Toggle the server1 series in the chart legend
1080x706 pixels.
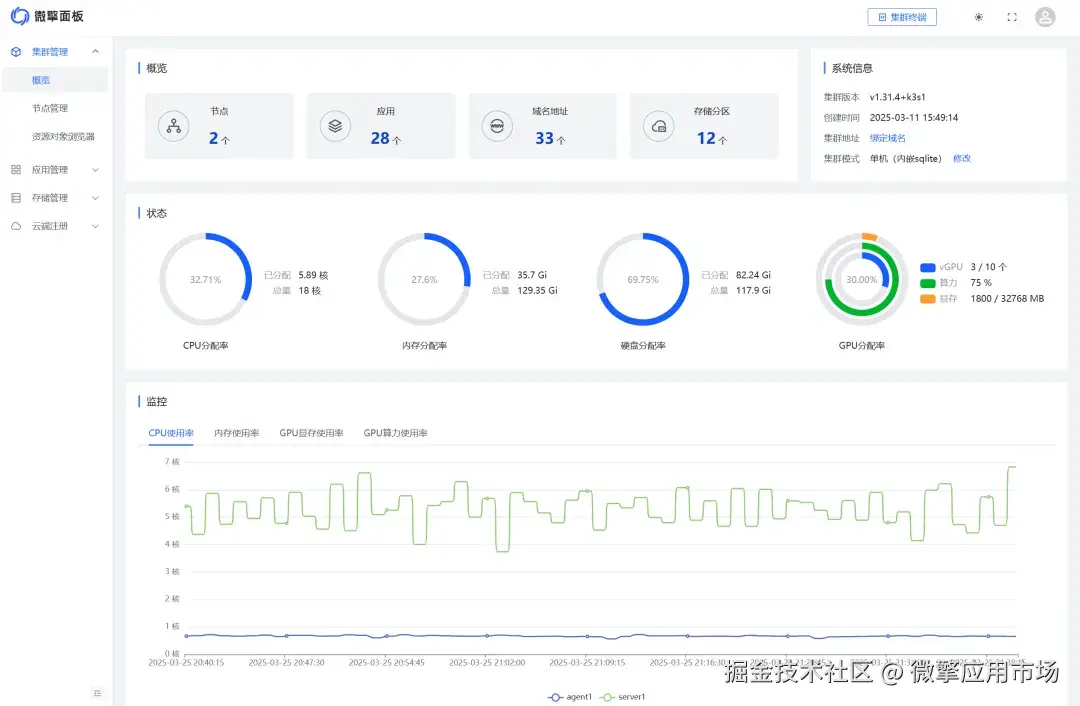[623, 697]
